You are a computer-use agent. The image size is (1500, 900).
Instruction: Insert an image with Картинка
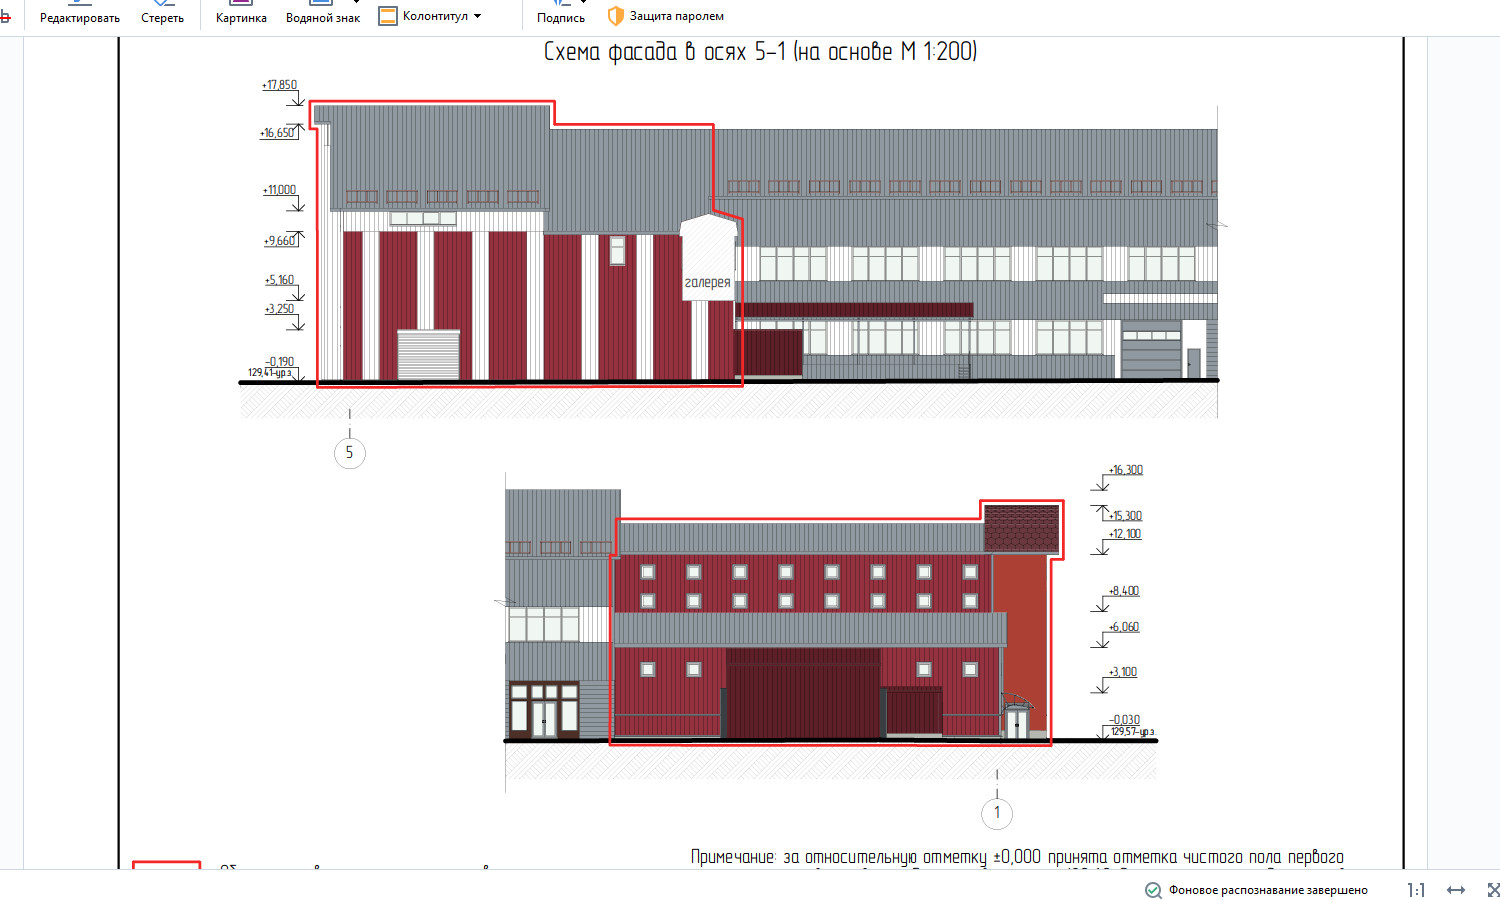241,17
